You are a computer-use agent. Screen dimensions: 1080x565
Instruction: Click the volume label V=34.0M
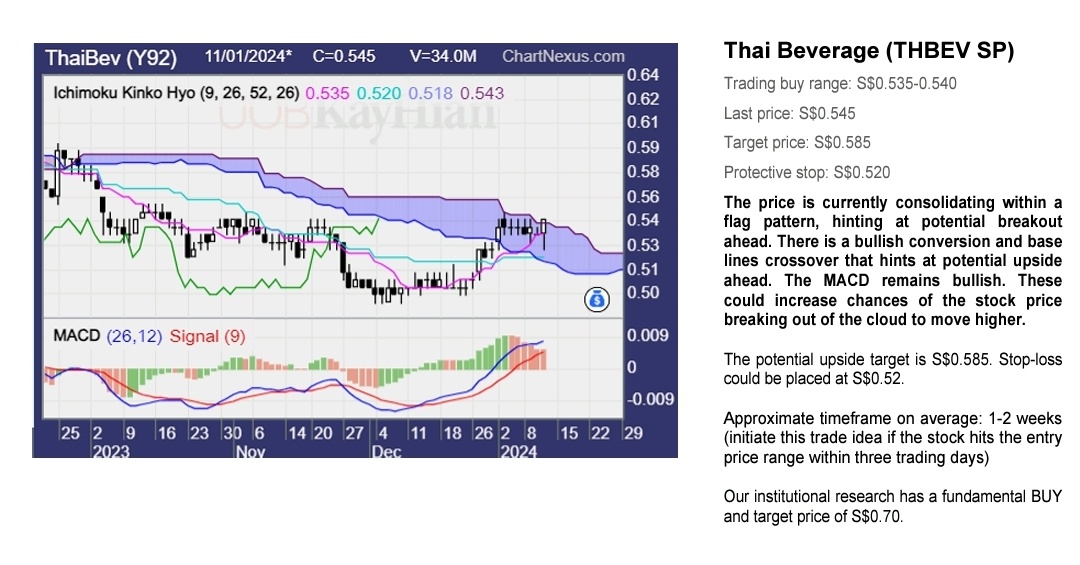tap(442, 56)
